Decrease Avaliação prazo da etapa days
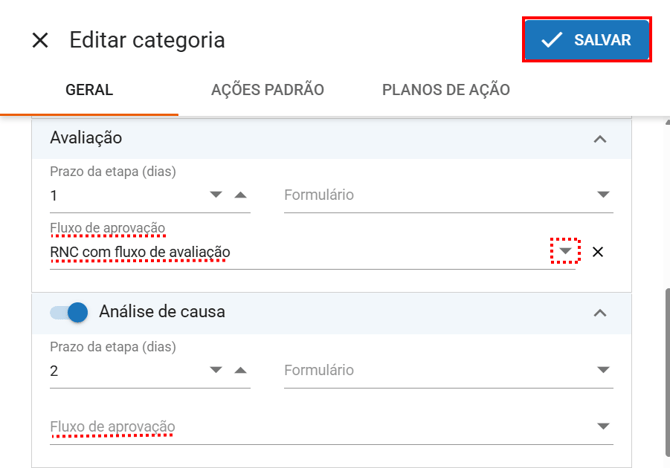This screenshot has width=670, height=468. pos(216,195)
